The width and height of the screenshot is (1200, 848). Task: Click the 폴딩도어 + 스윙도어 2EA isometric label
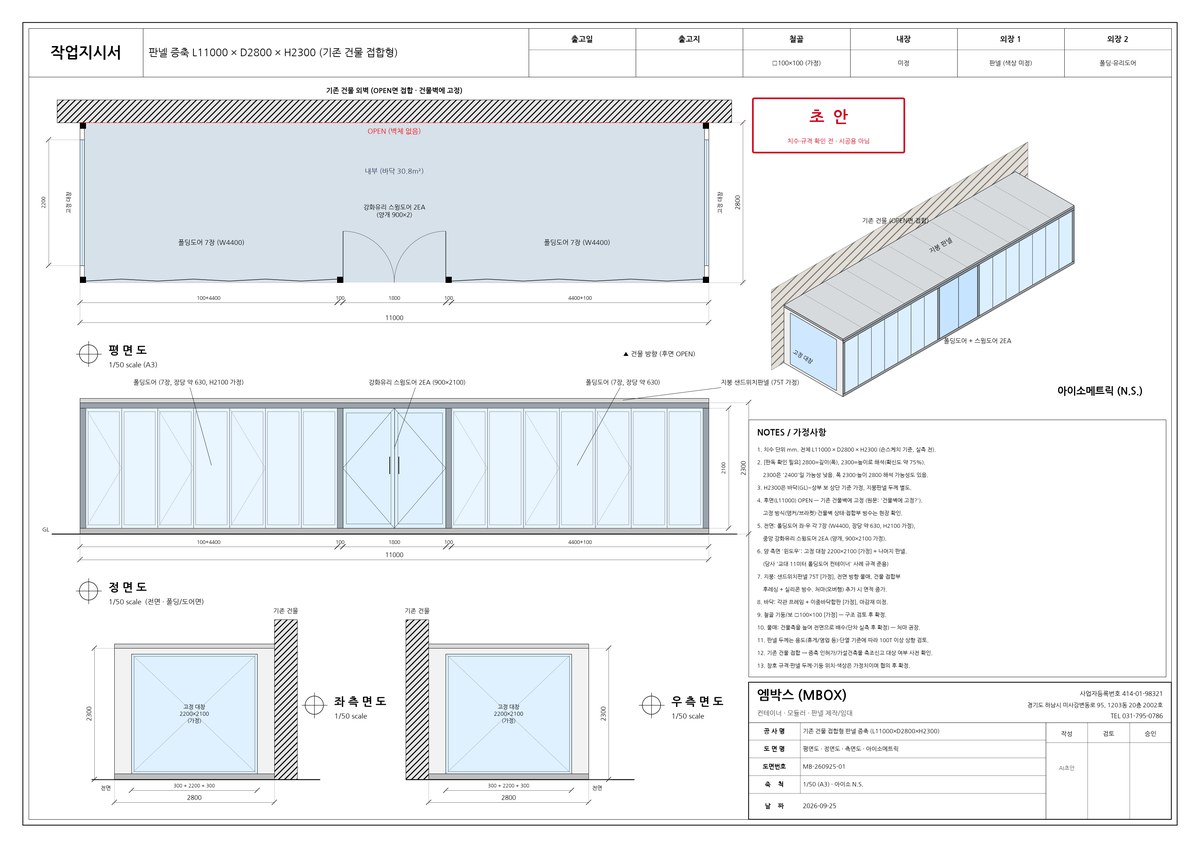click(x=977, y=341)
